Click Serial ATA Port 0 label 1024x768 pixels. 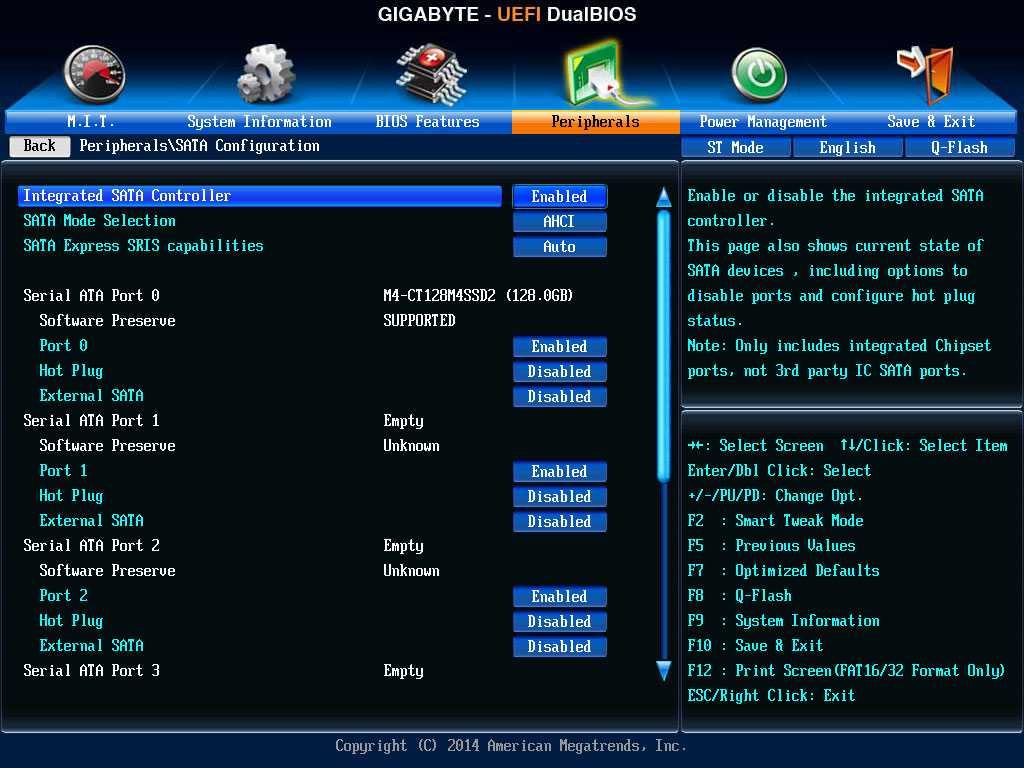(x=91, y=296)
